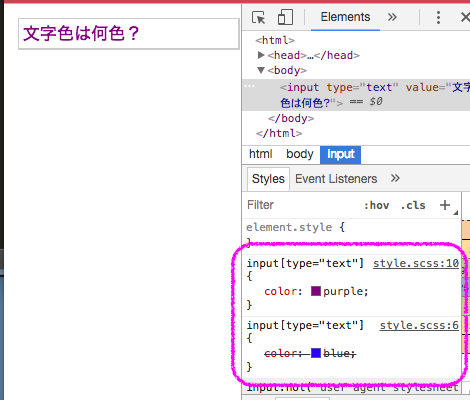Toggle the :hov element state panel
470x400 pixels.
pos(376,205)
